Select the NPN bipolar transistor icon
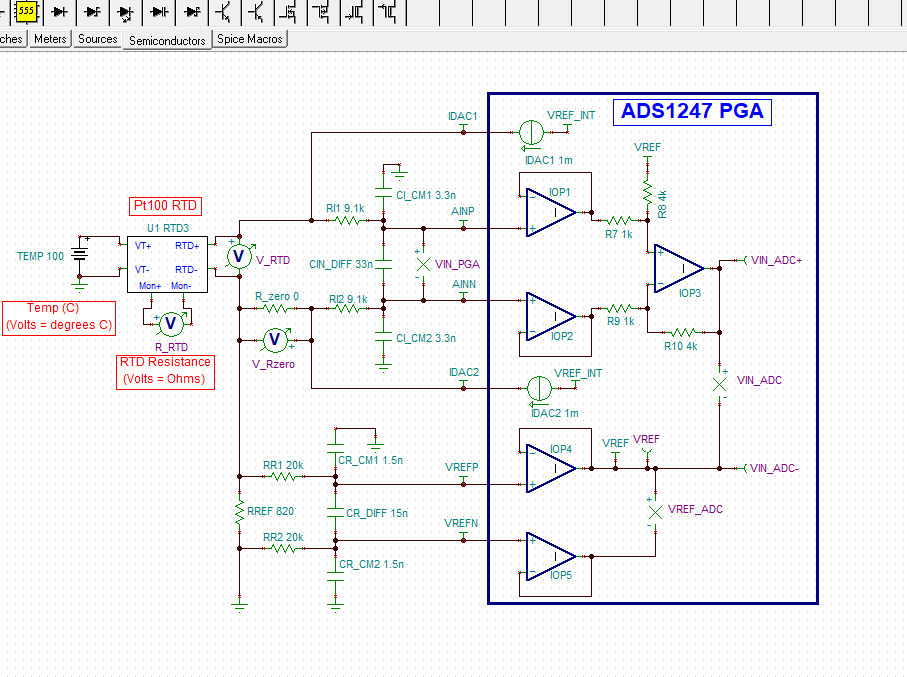907x677 pixels. tap(226, 12)
